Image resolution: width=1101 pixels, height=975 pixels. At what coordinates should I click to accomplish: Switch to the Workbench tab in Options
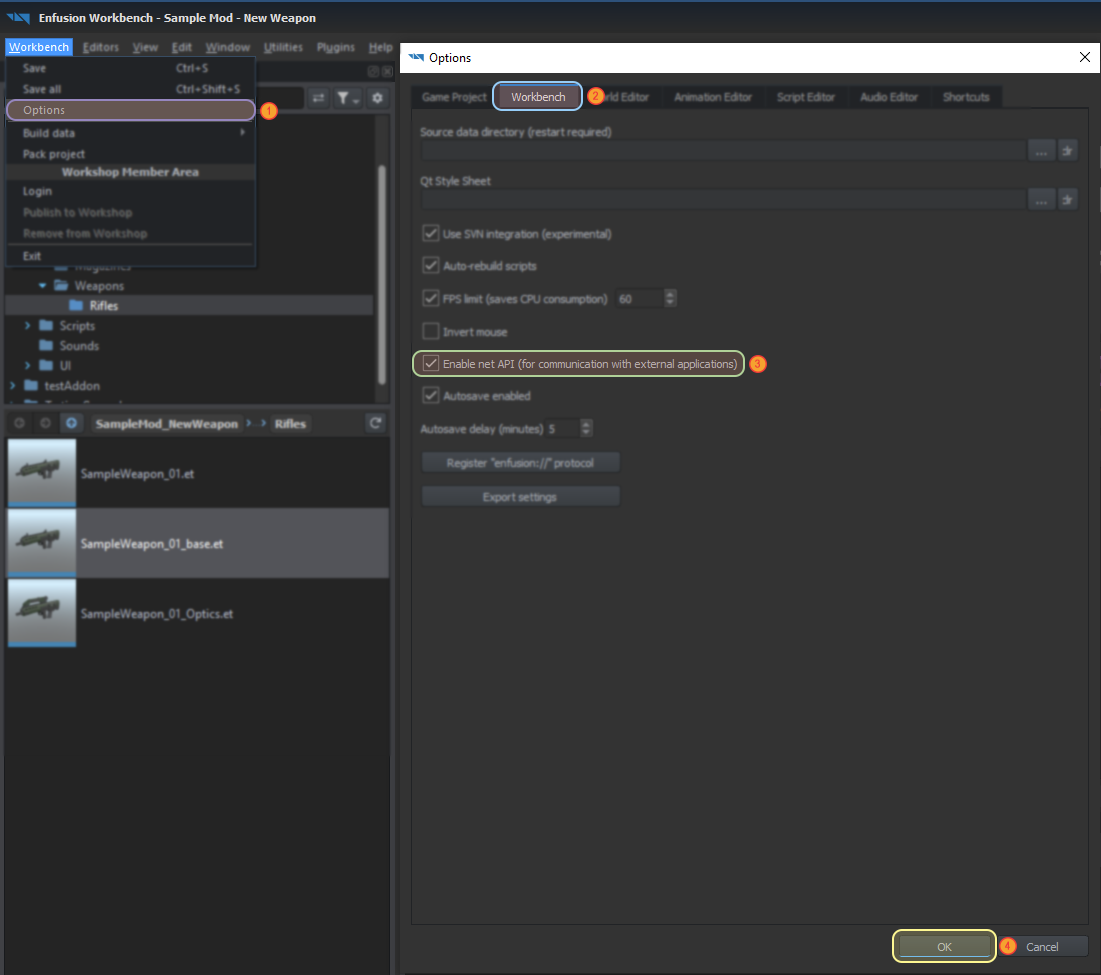(538, 97)
